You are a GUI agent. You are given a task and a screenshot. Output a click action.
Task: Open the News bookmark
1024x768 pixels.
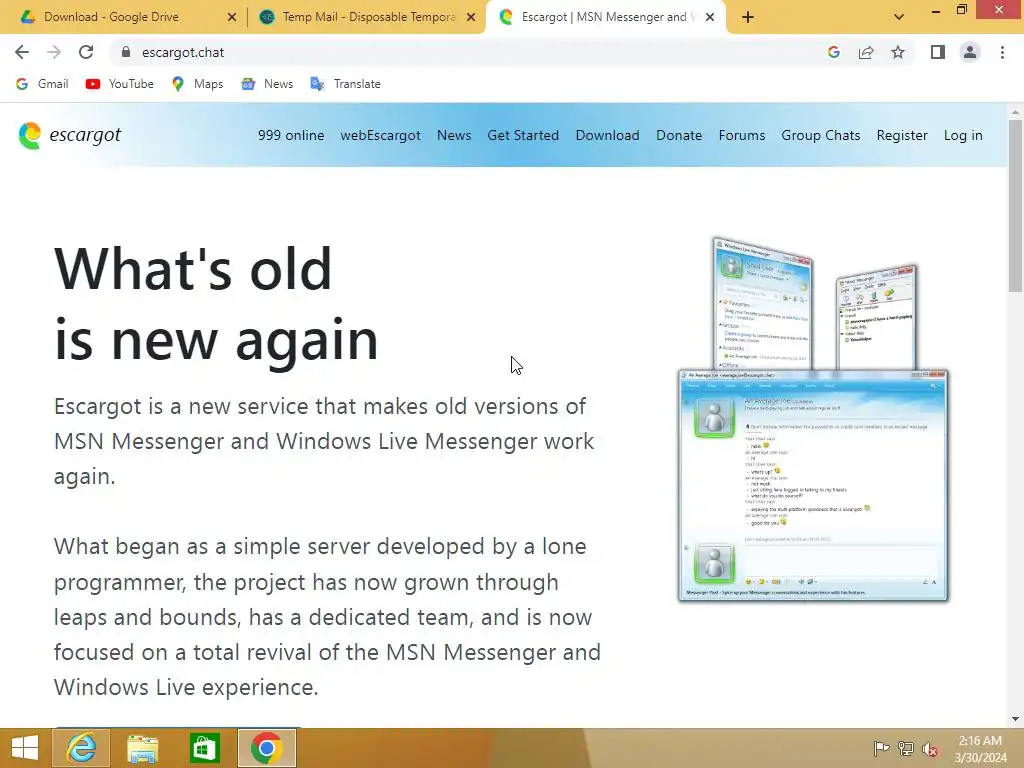[267, 84]
